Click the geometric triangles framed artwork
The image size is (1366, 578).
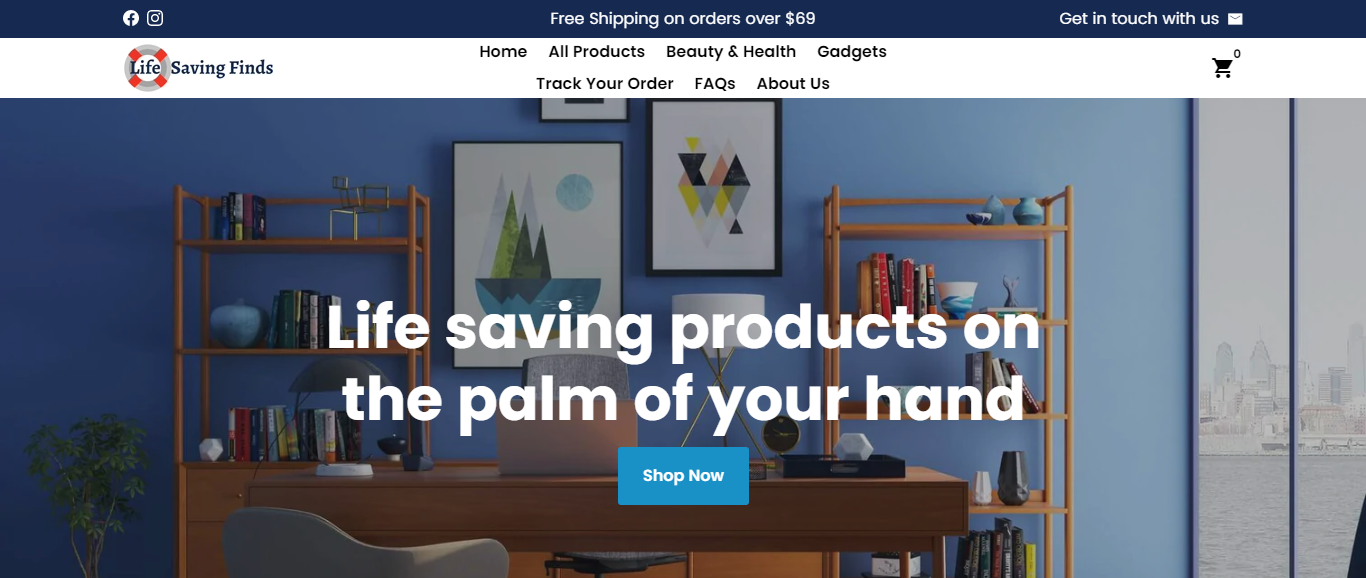[715, 188]
